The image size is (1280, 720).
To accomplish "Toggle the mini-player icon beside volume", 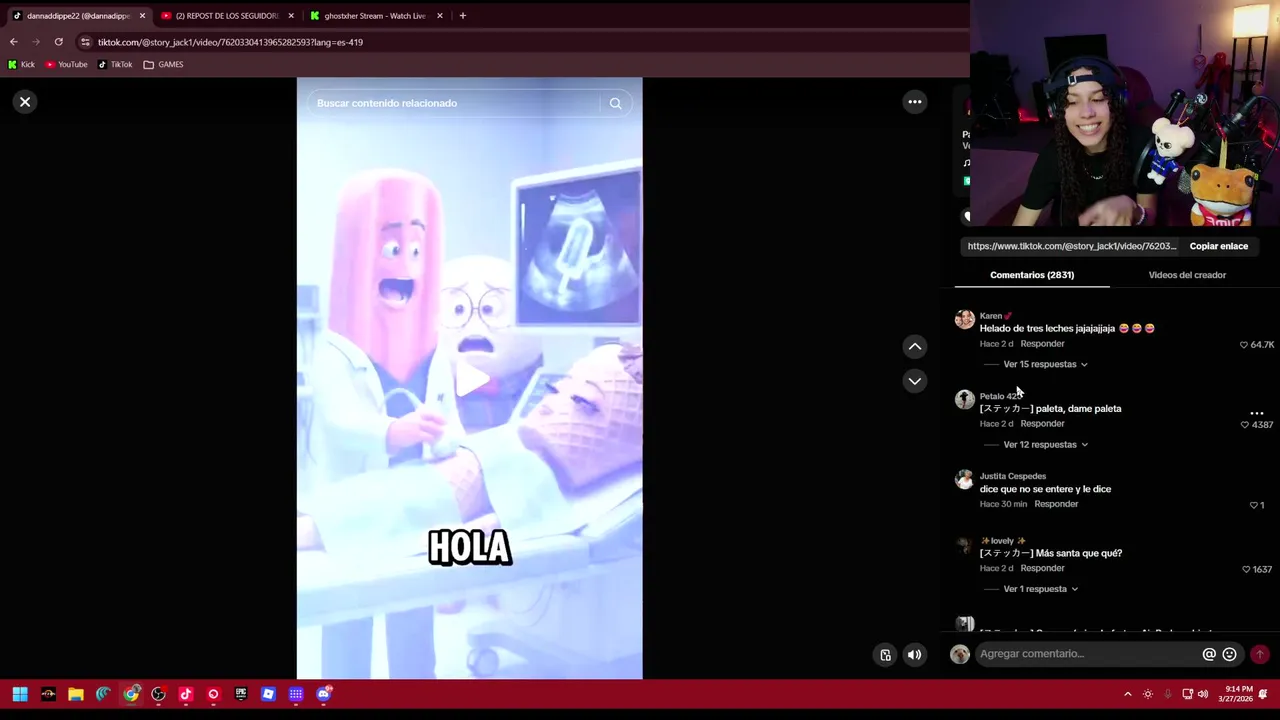I will pos(885,655).
